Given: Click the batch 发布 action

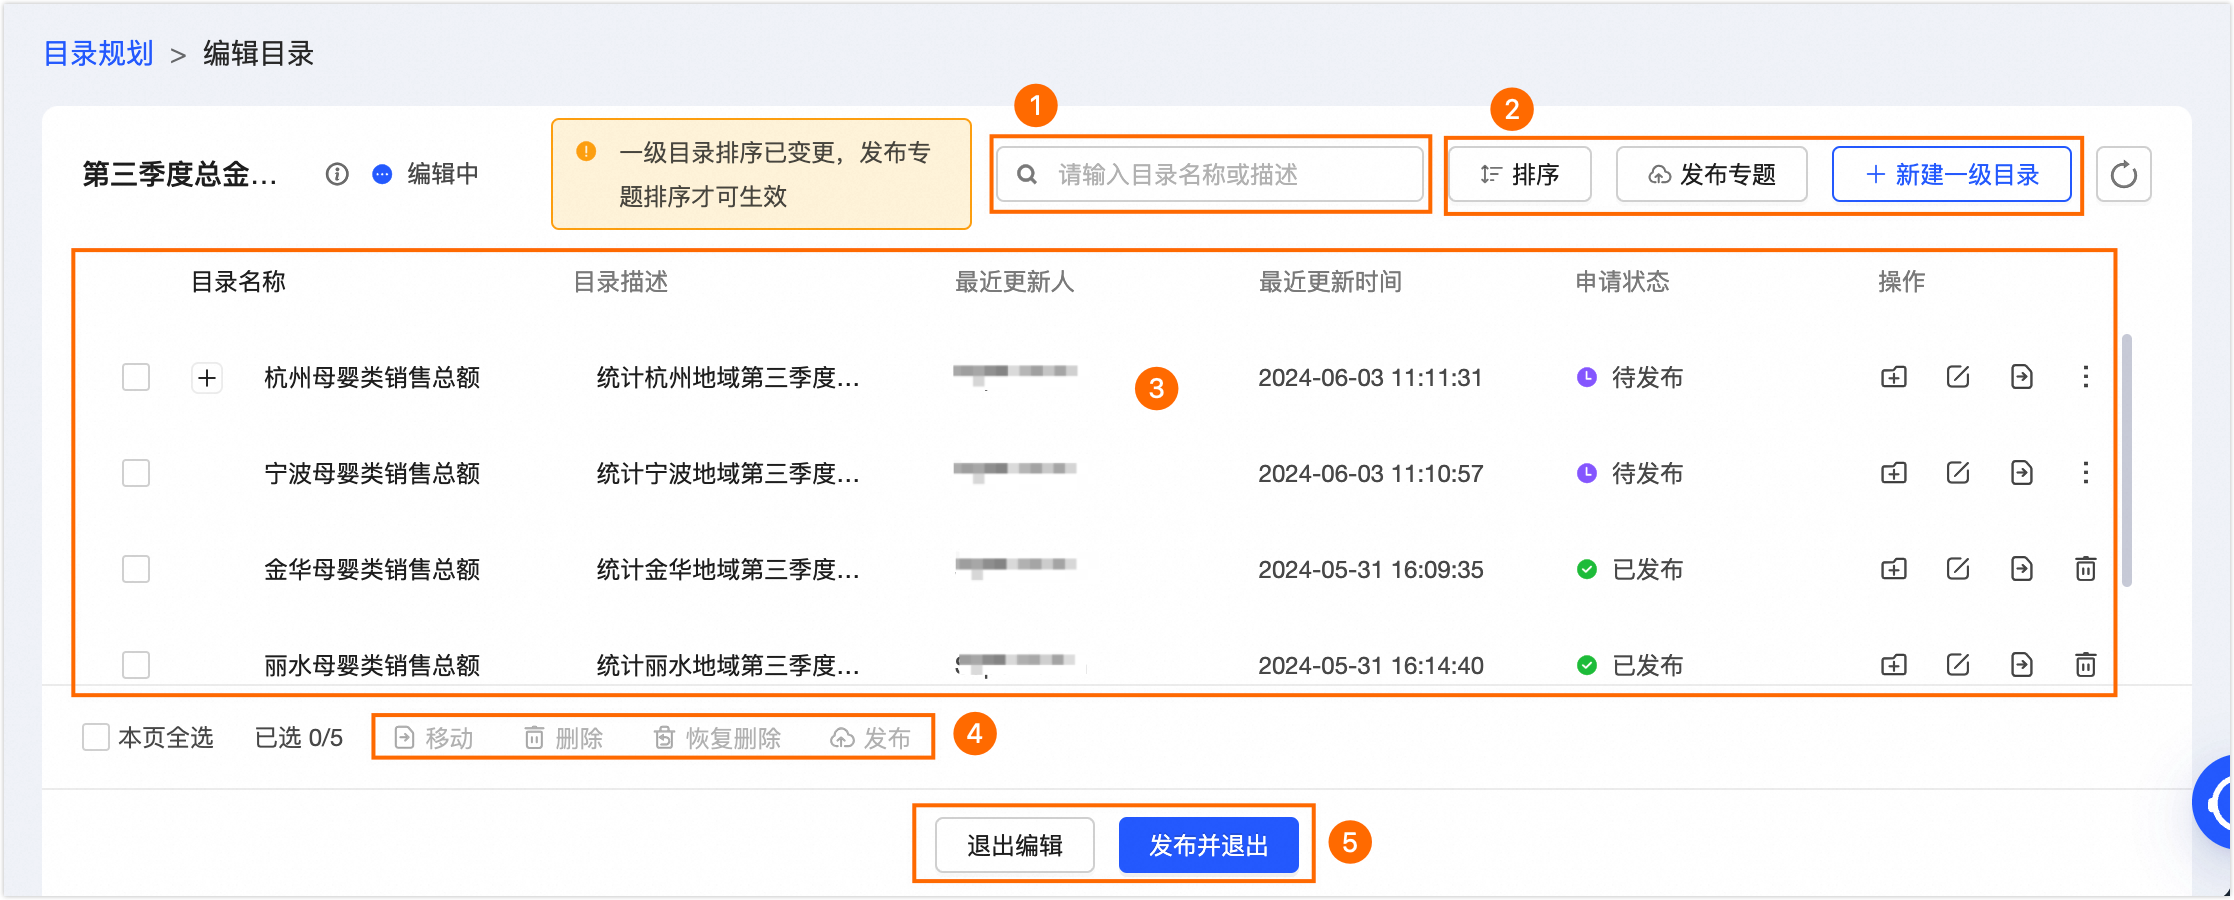Looking at the screenshot, I should coord(871,738).
